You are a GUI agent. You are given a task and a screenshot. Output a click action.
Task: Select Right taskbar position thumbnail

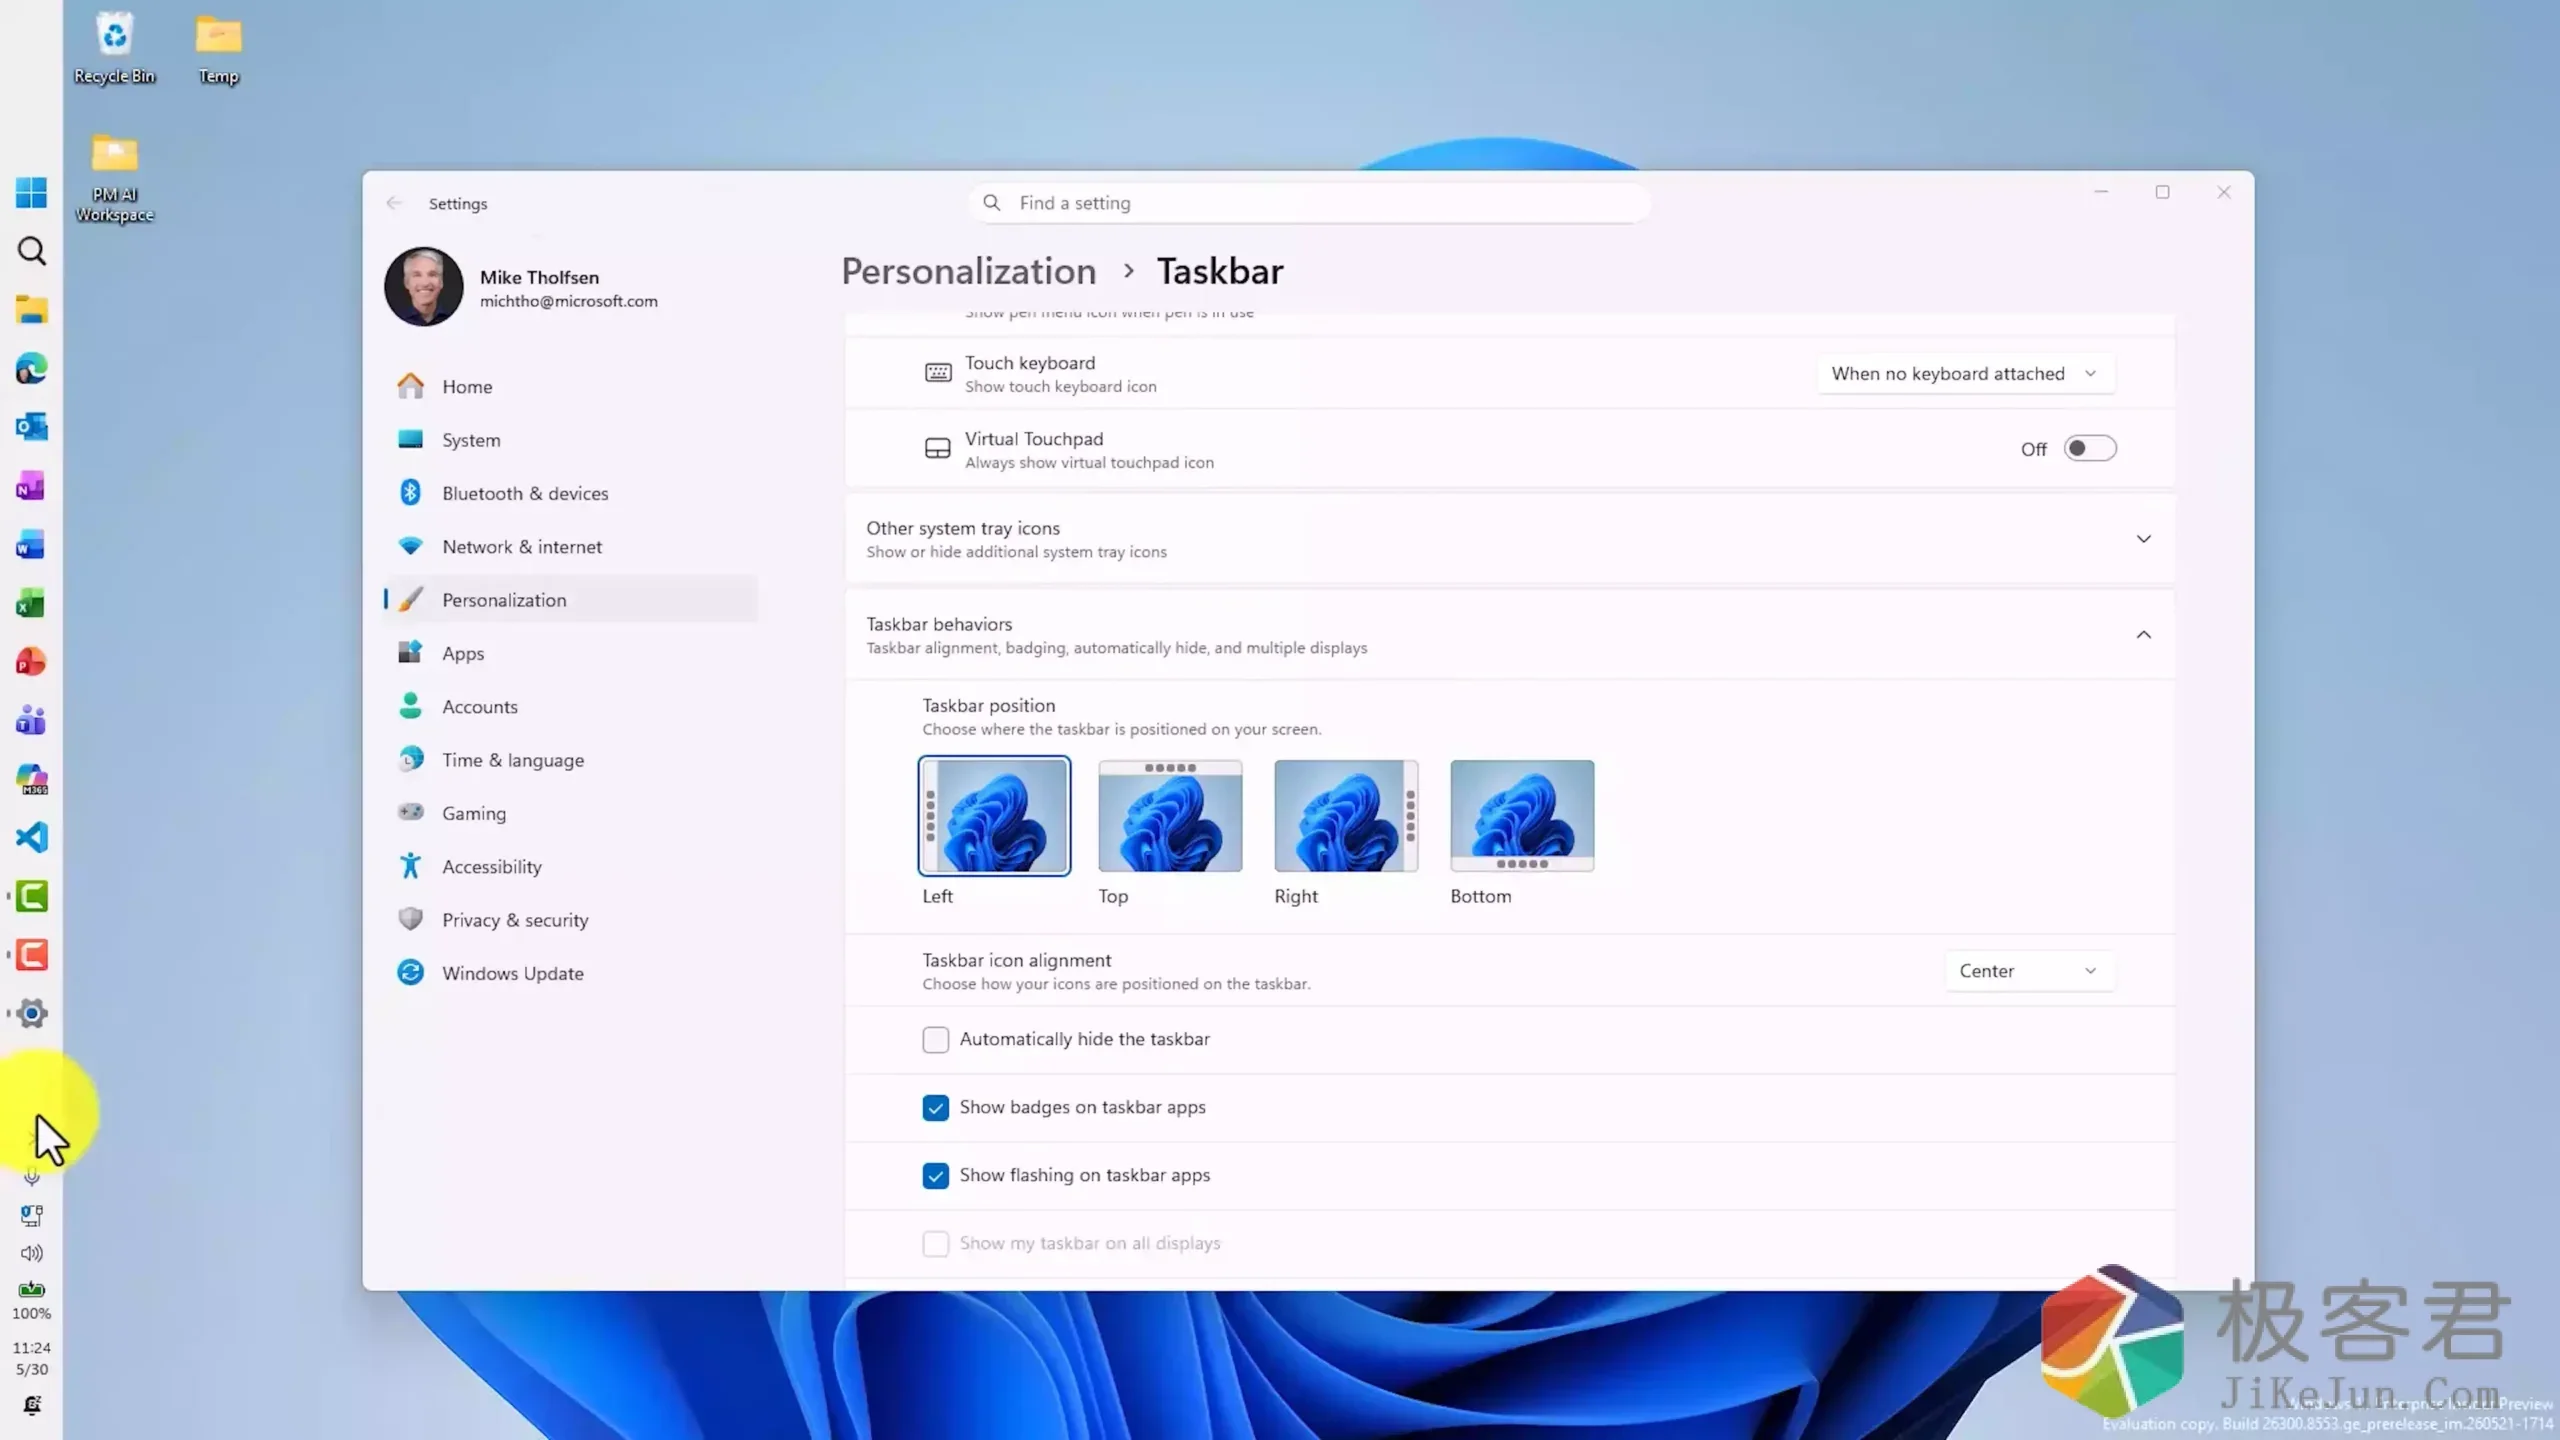pos(1346,816)
